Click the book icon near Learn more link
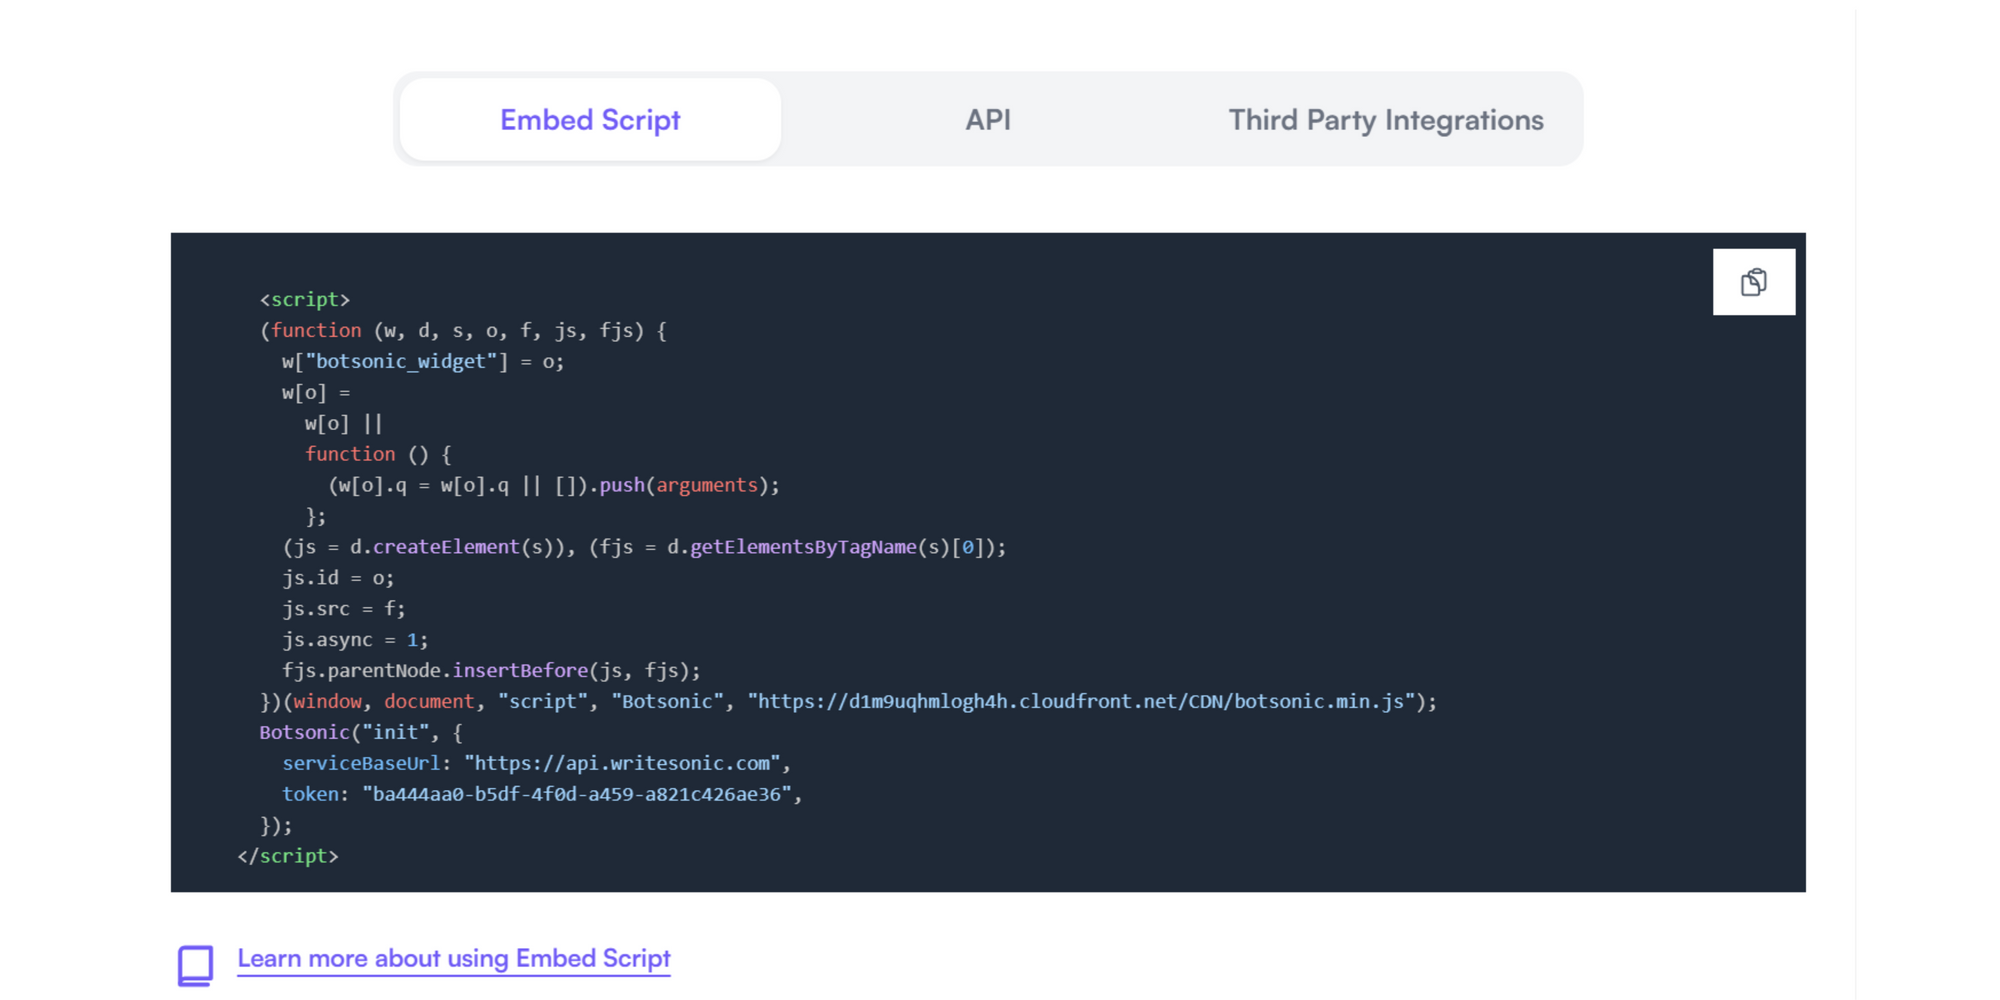 pyautogui.click(x=196, y=963)
